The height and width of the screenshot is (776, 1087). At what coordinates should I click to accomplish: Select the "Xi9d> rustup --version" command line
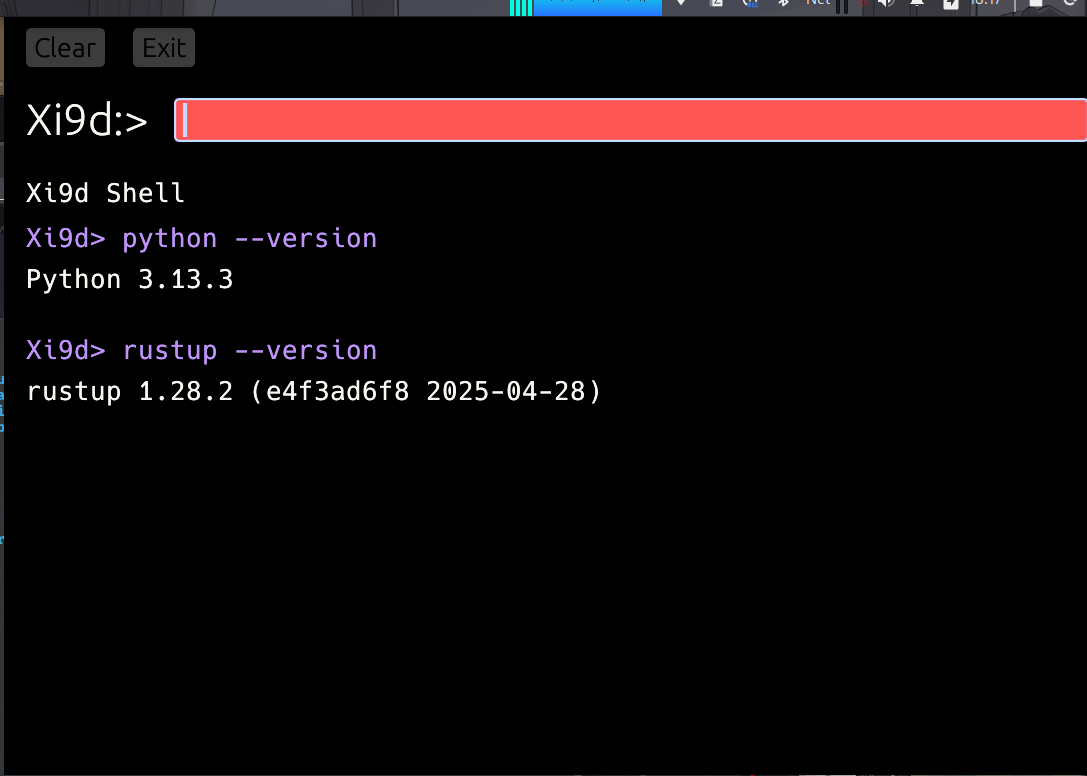pyautogui.click(x=202, y=350)
